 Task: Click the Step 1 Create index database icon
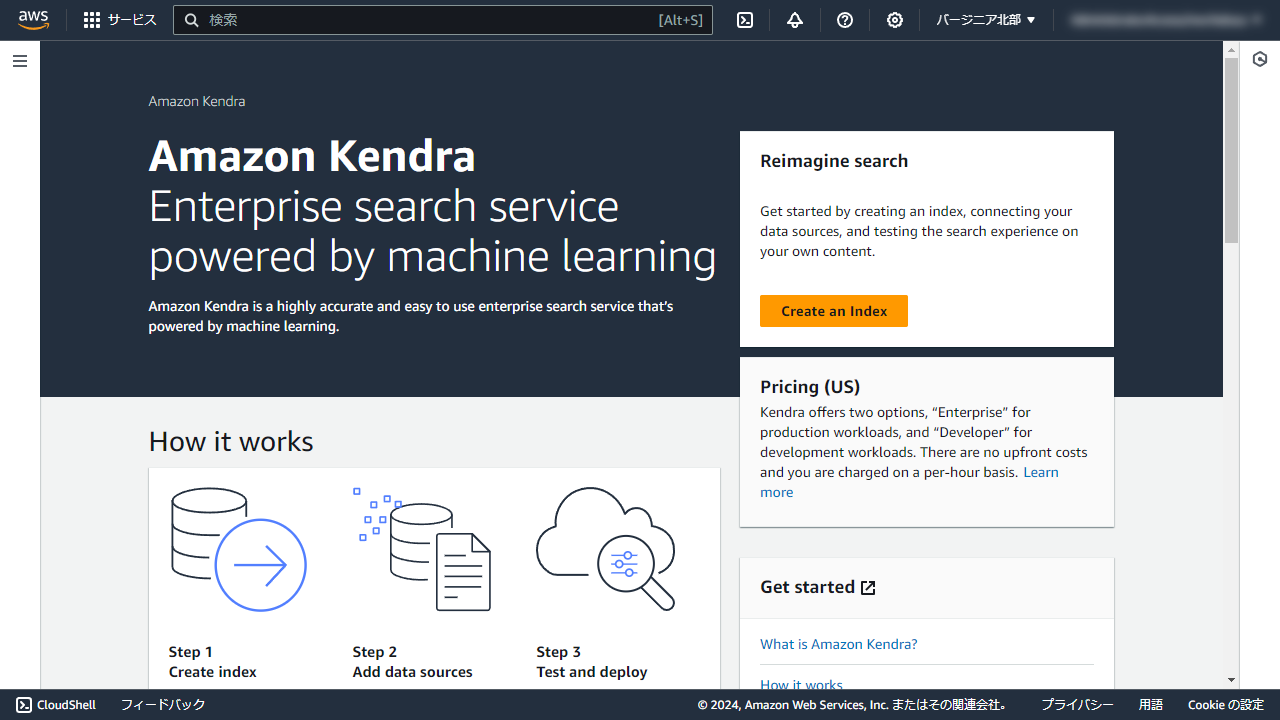[238, 549]
